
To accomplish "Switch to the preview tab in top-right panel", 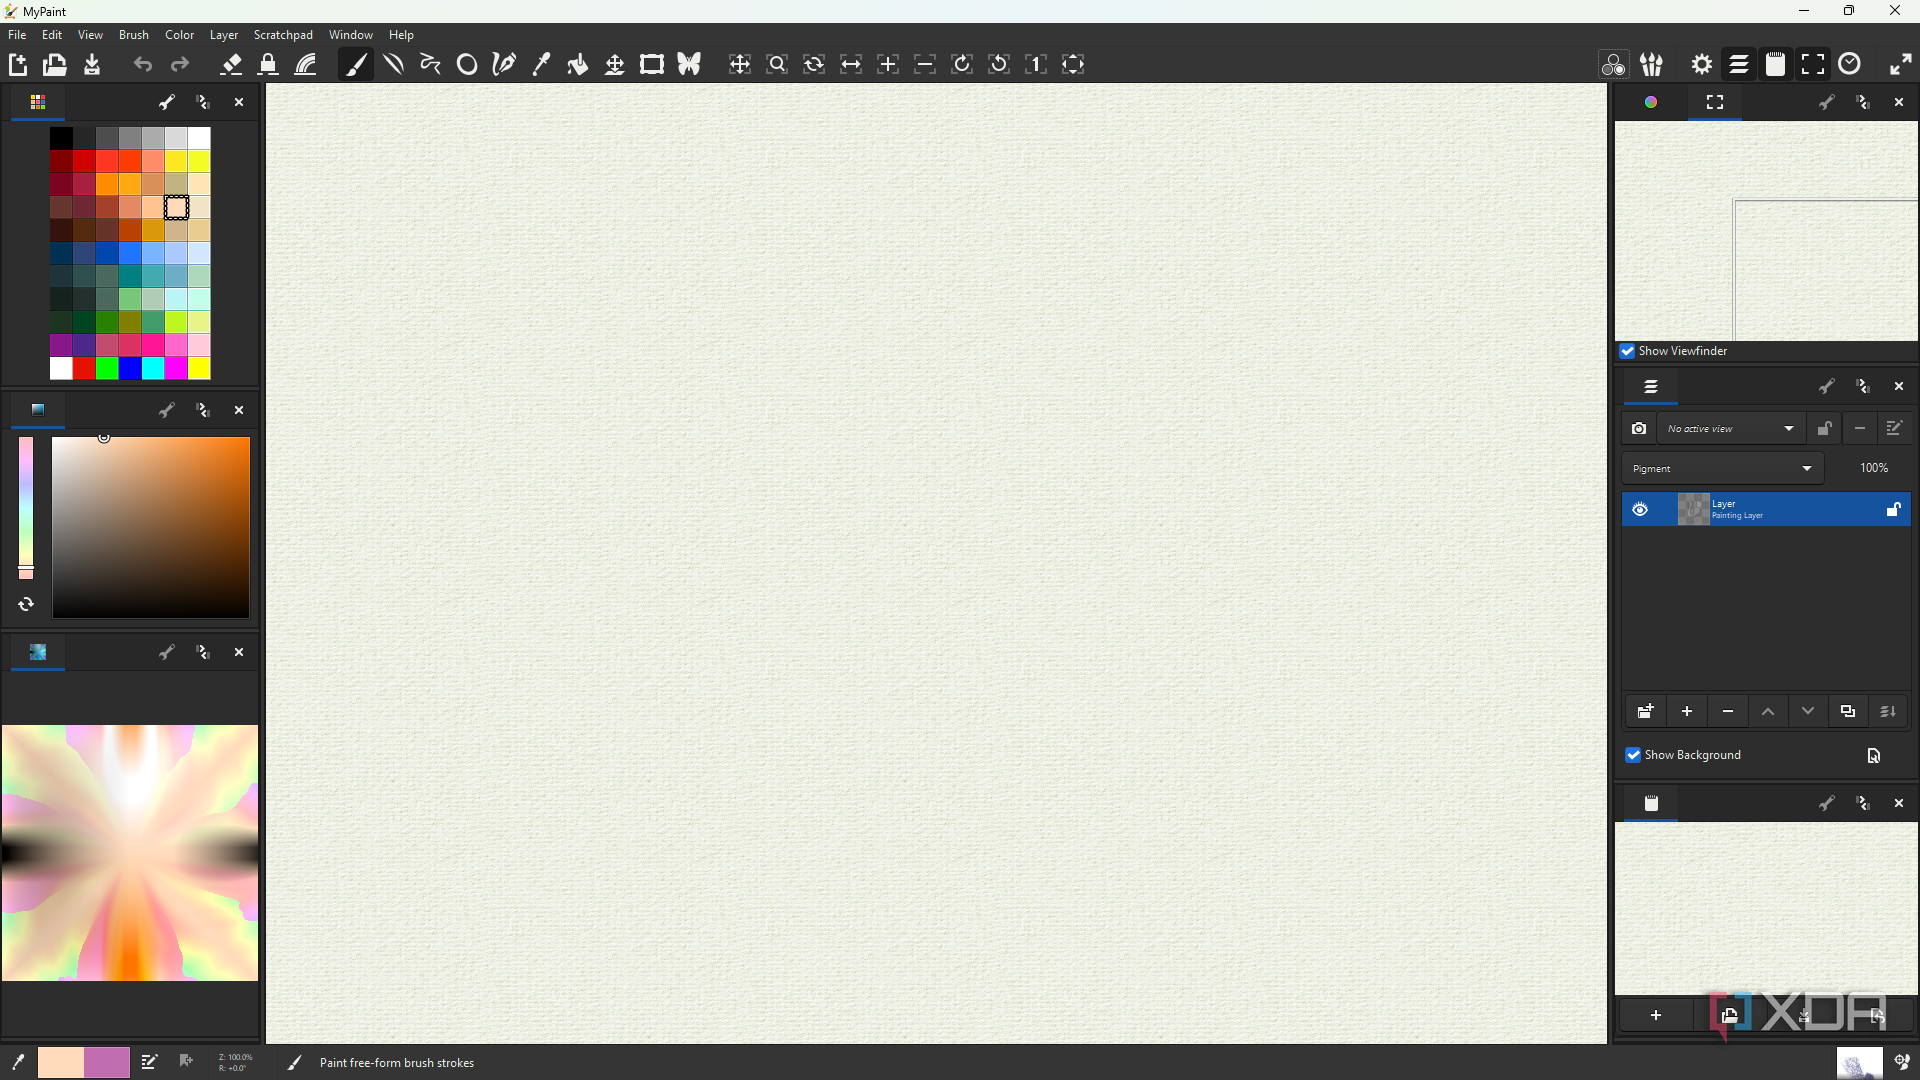I will tap(1715, 103).
